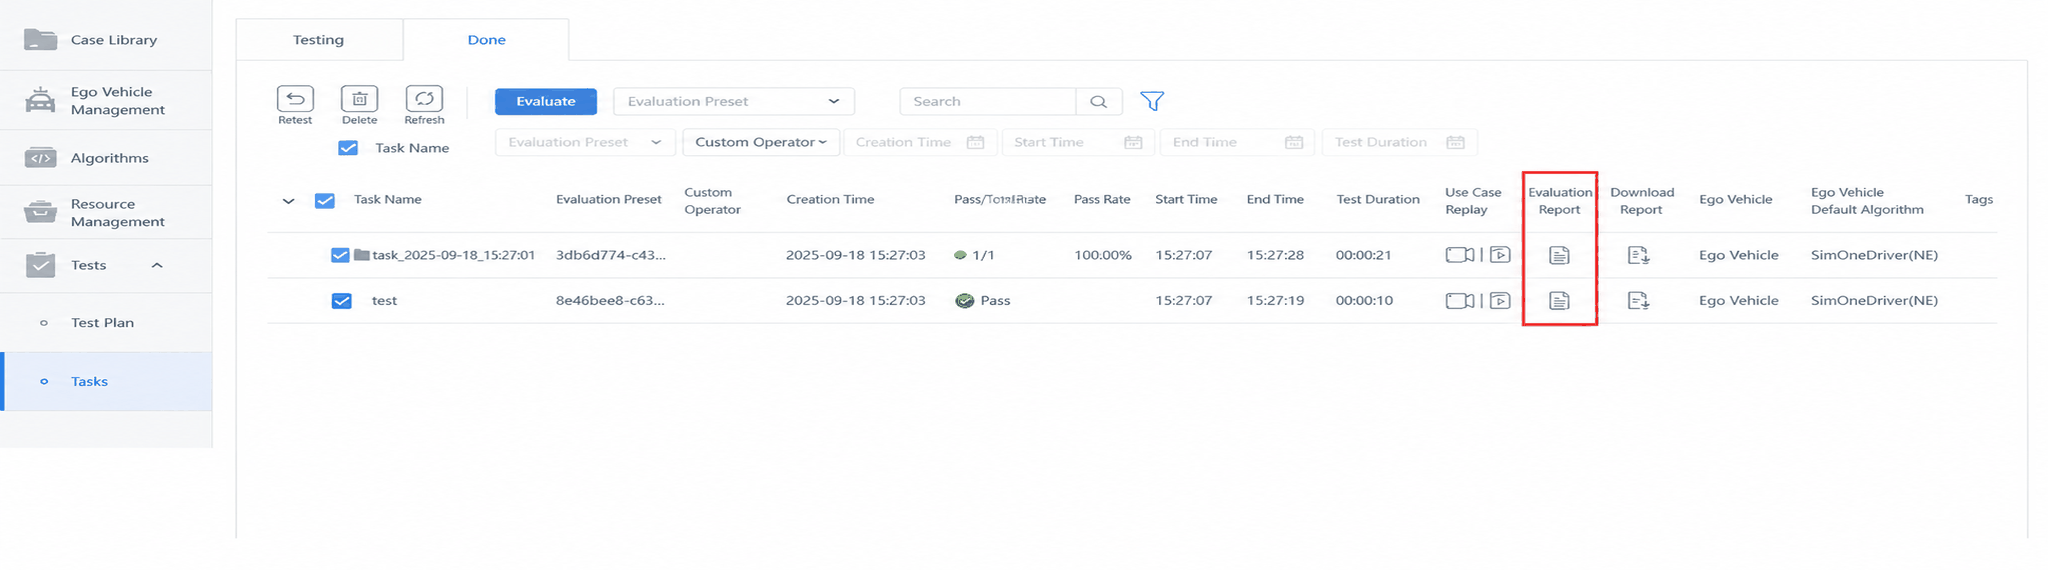Click Test Duration column header
2048x570 pixels.
pos(1378,199)
